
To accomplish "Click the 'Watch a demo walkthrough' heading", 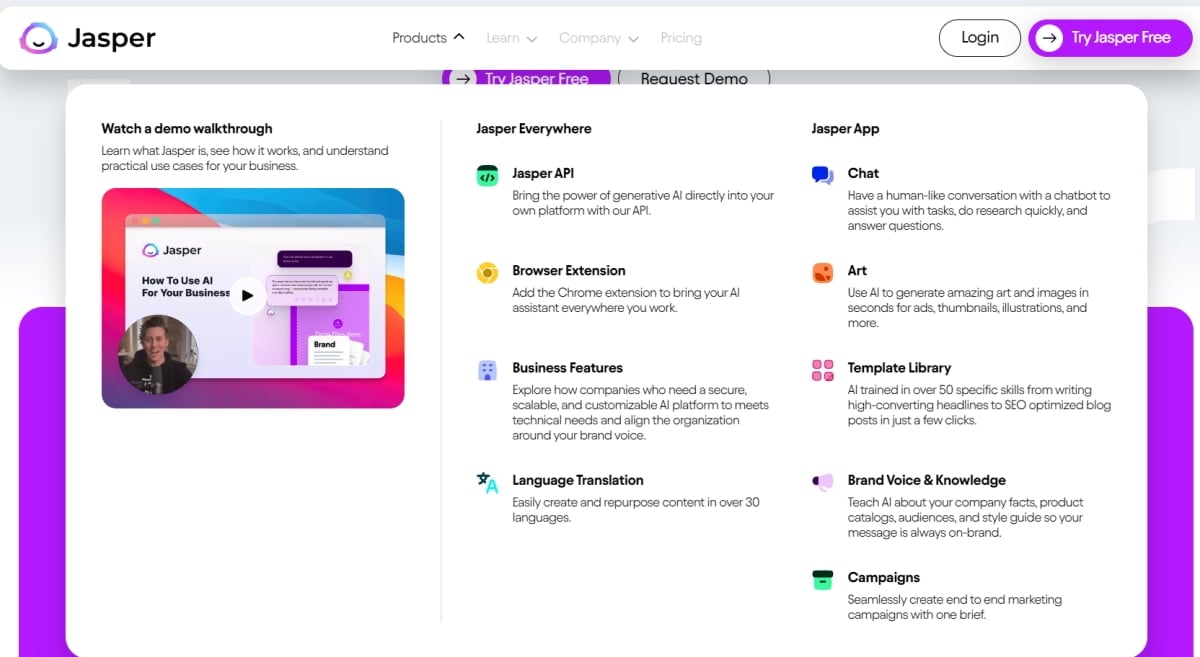I will click(187, 128).
